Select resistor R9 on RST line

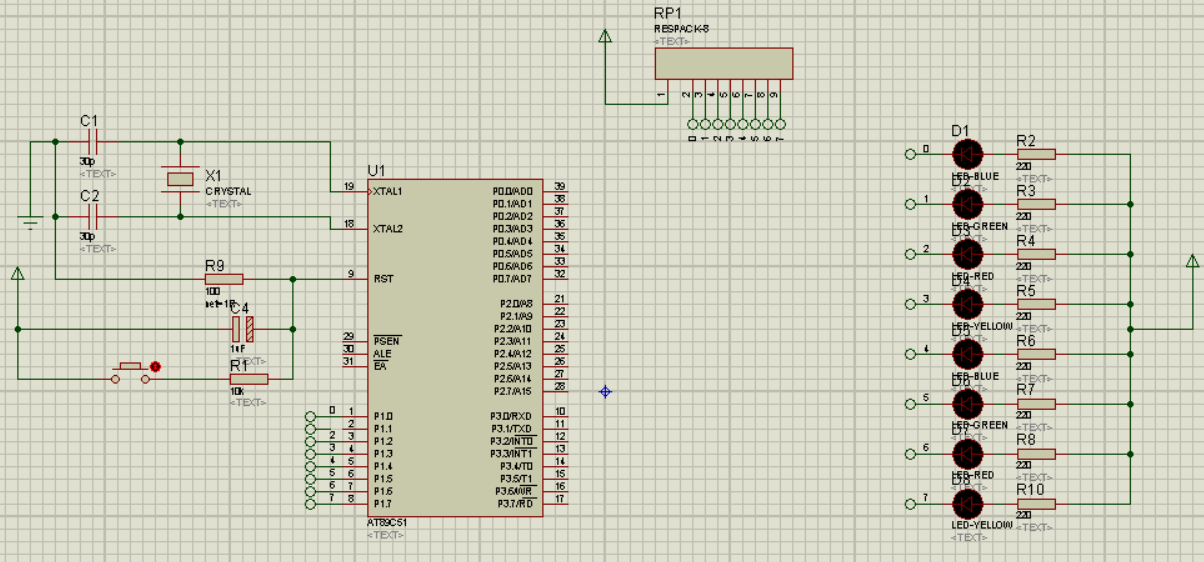224,279
